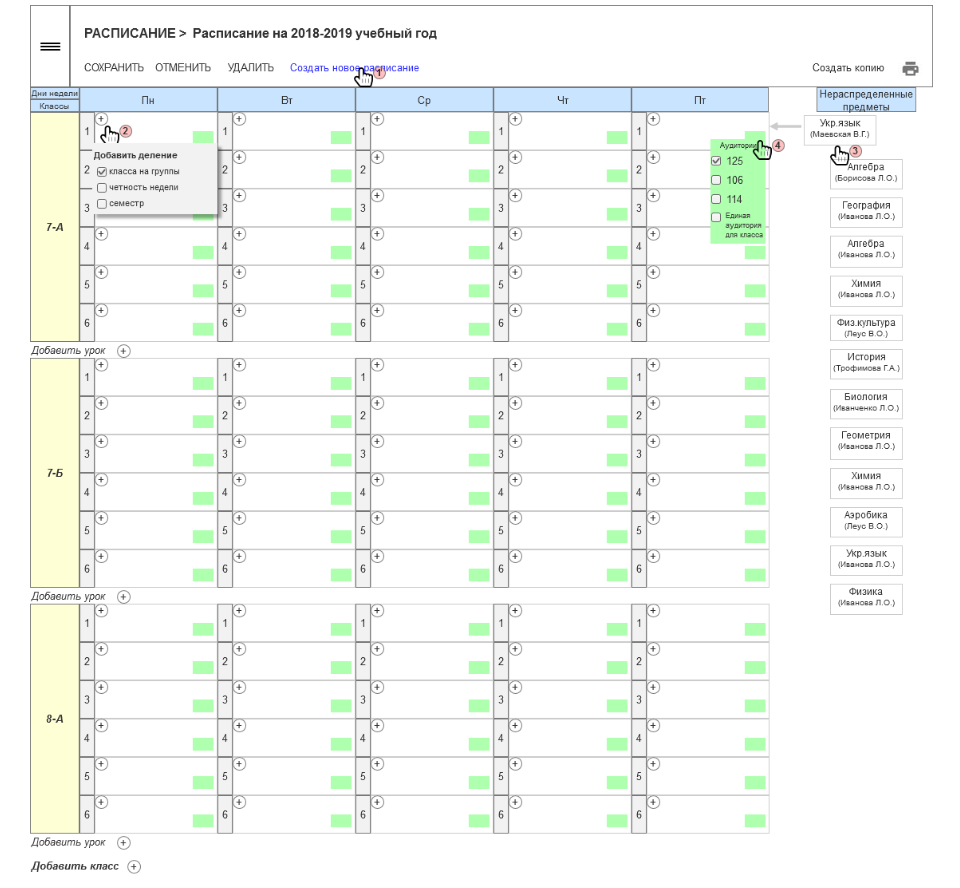
Task: Click ОТМЕНИТЬ to cancel changes
Action: click(x=182, y=68)
